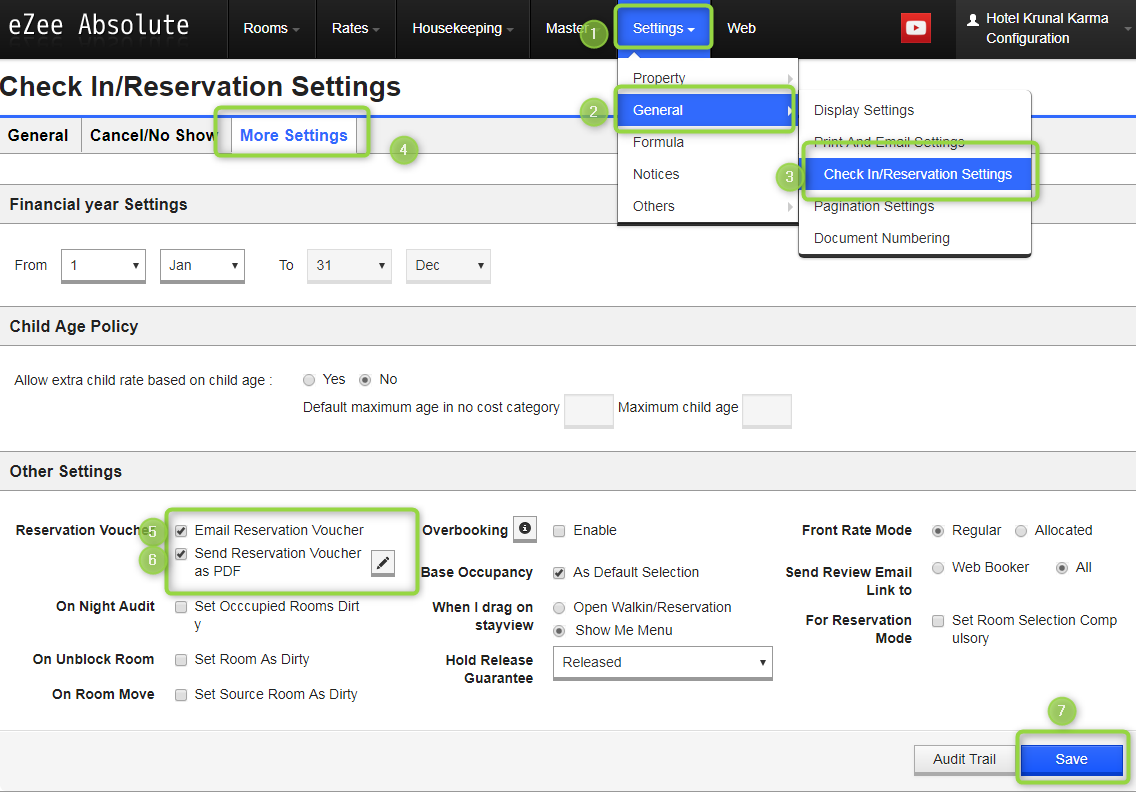
Task: Select Show Me Menu option
Action: (559, 631)
